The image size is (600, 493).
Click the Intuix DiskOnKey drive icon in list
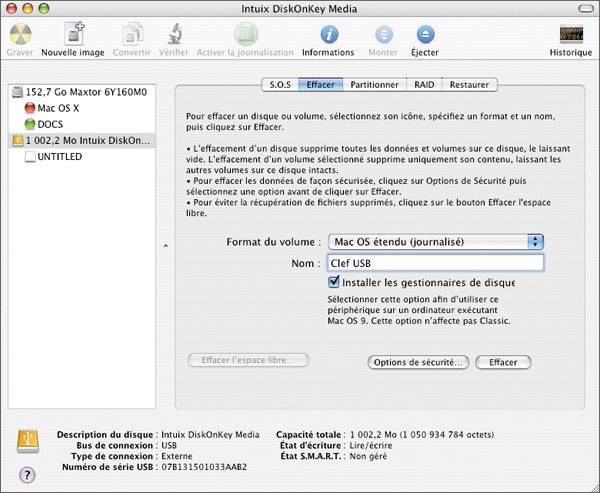(x=18, y=140)
